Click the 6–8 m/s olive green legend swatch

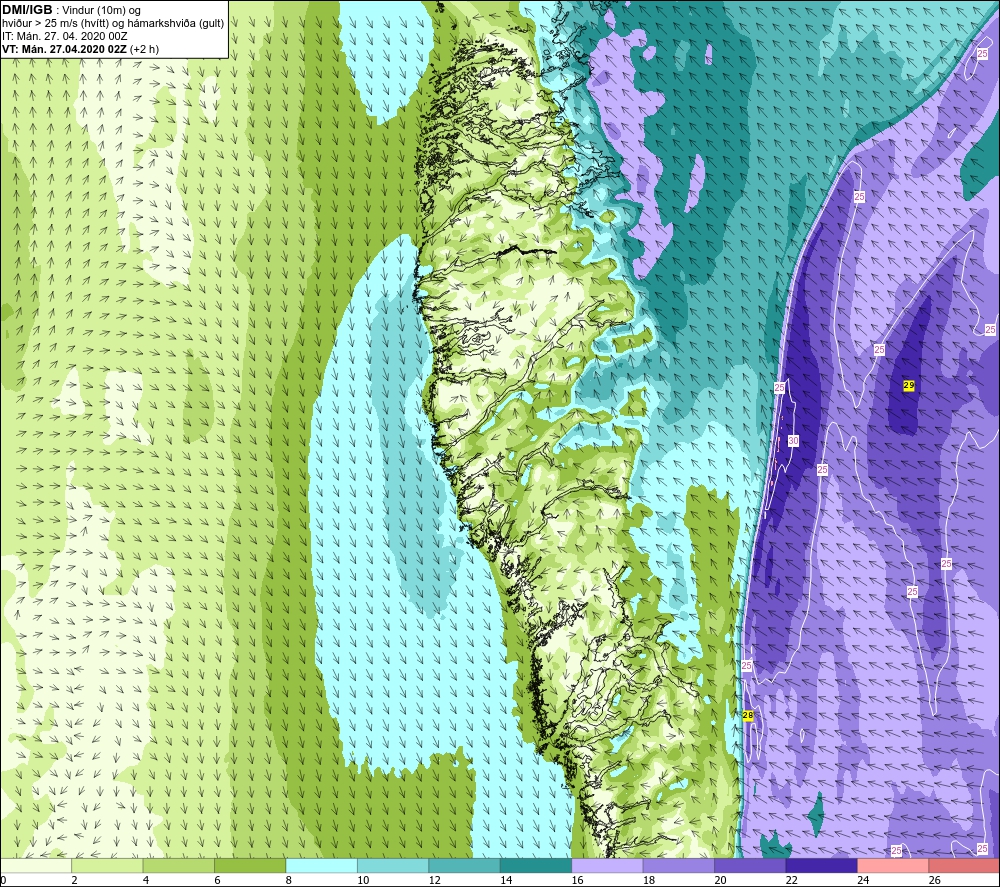[250, 865]
